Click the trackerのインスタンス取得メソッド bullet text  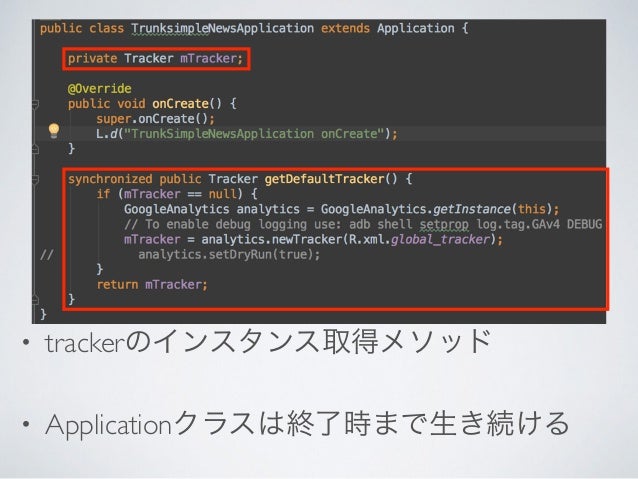(268, 342)
